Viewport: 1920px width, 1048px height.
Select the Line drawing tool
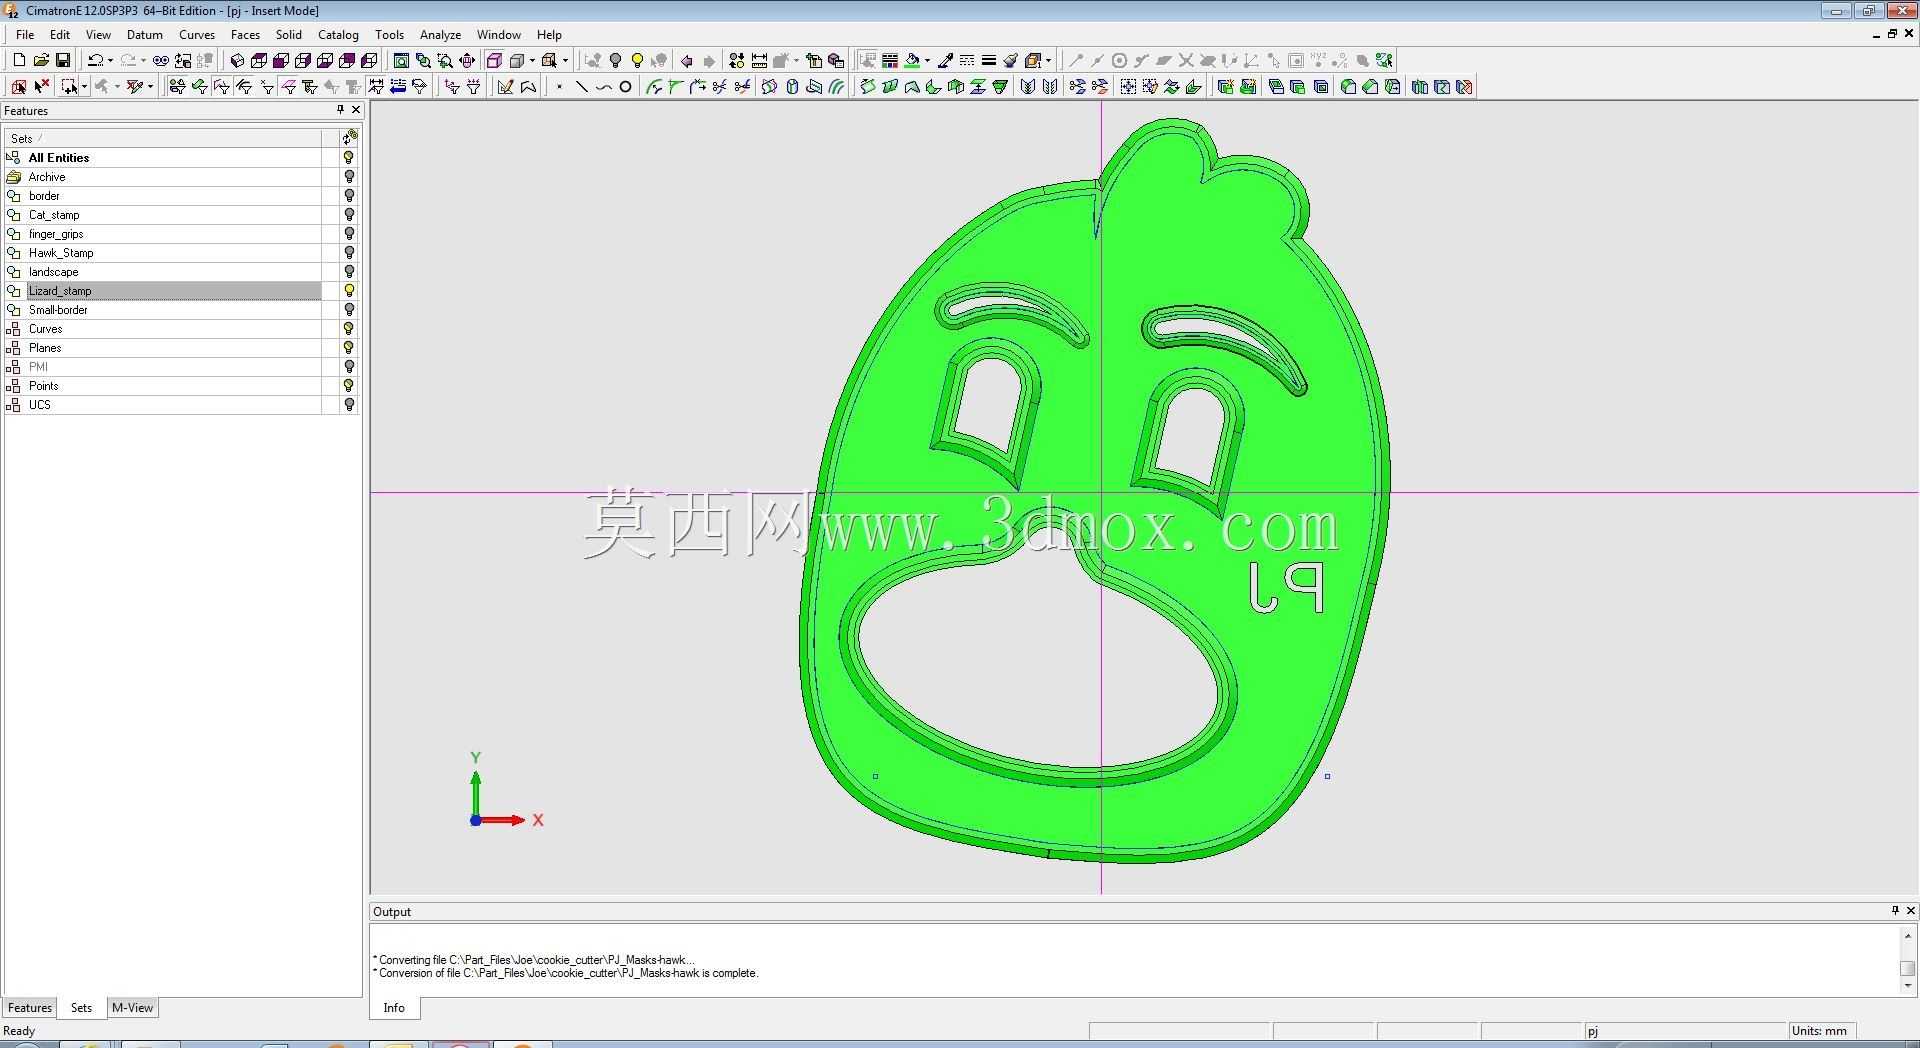581,87
